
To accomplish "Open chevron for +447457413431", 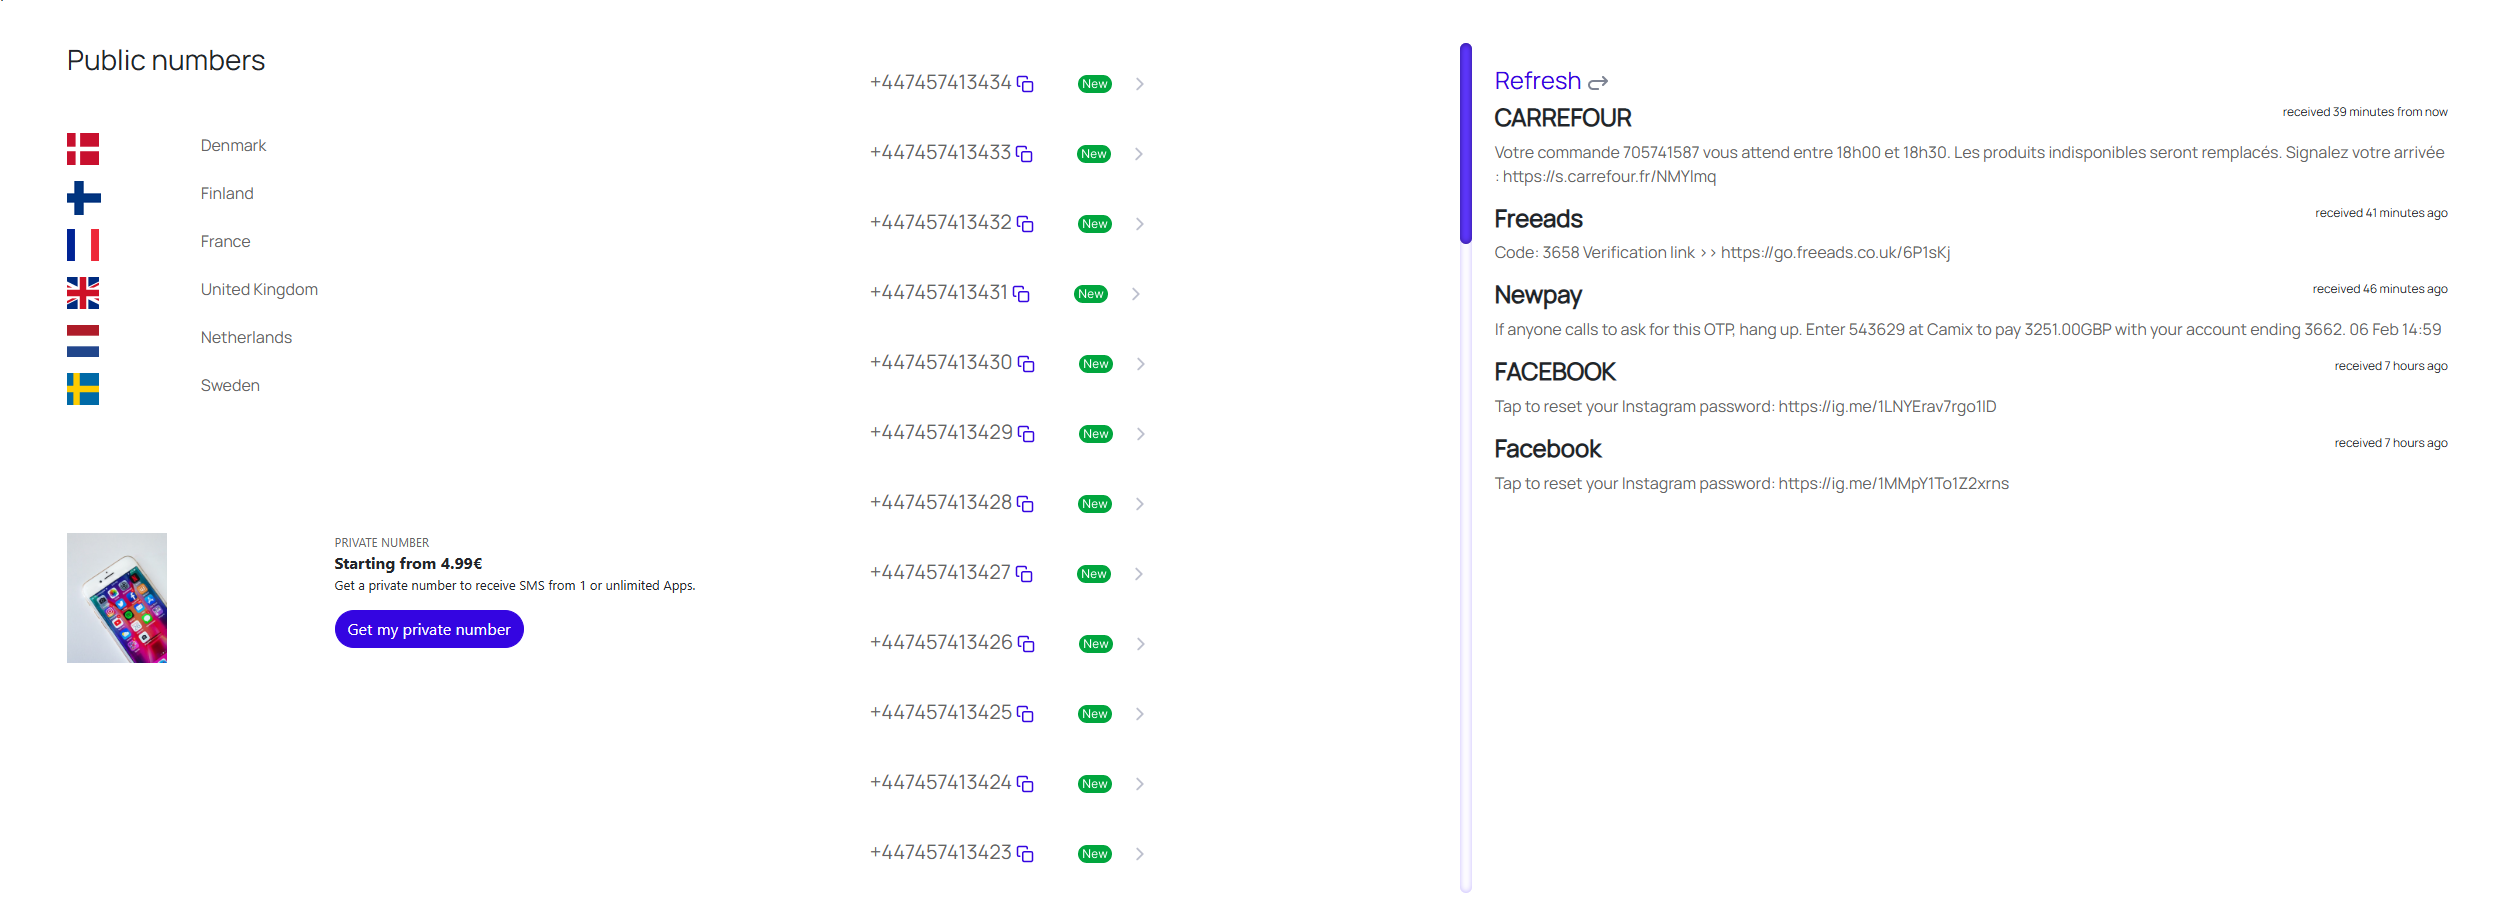I will tap(1135, 294).
